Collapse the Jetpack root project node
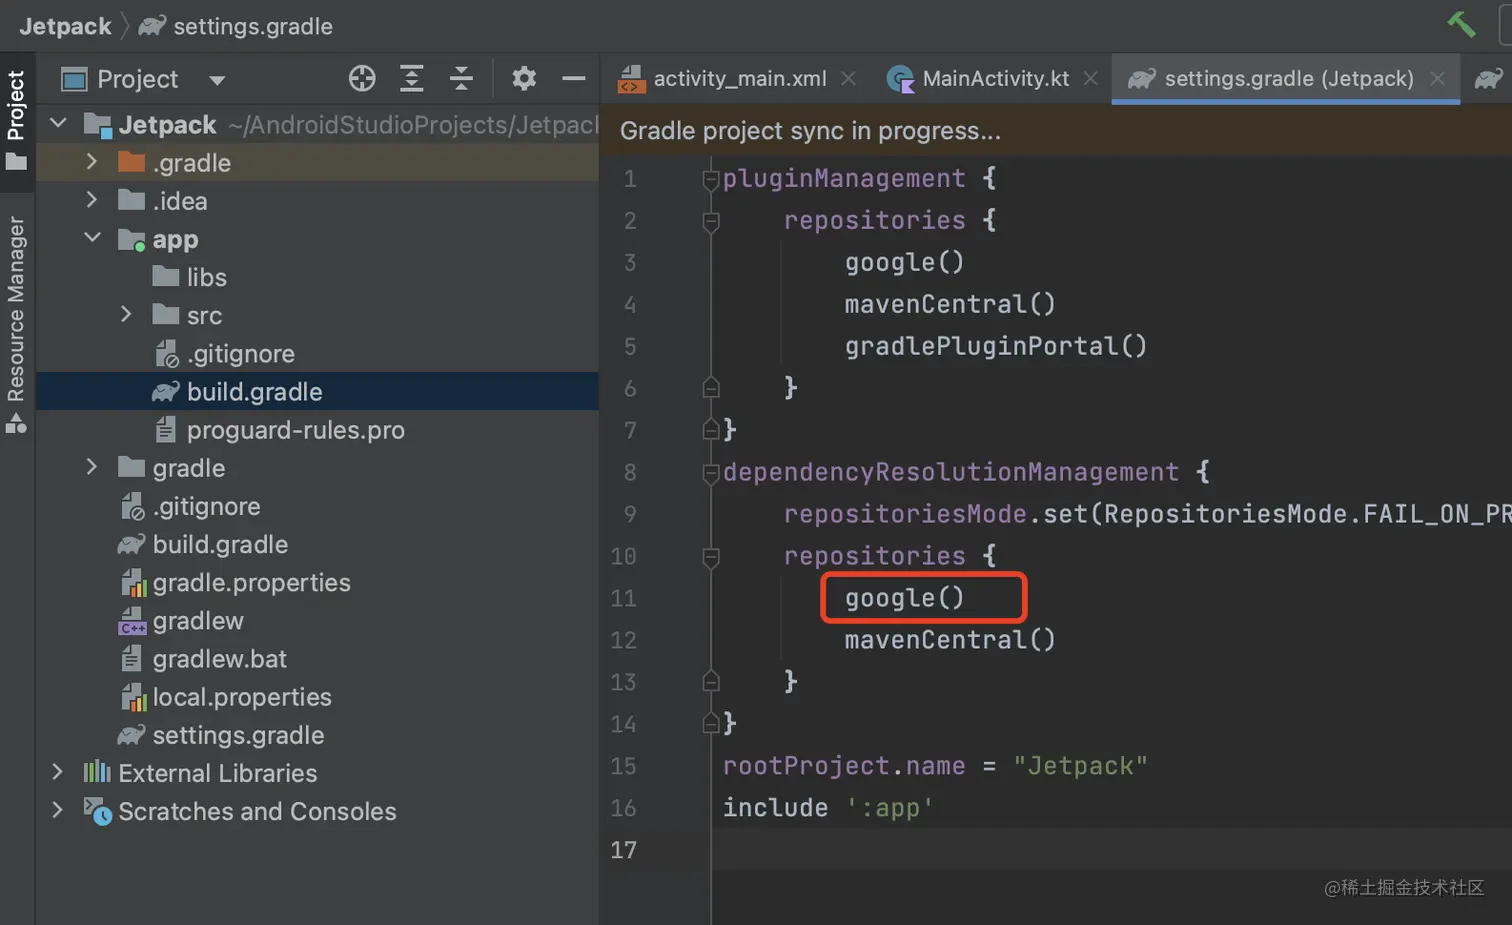 point(58,124)
